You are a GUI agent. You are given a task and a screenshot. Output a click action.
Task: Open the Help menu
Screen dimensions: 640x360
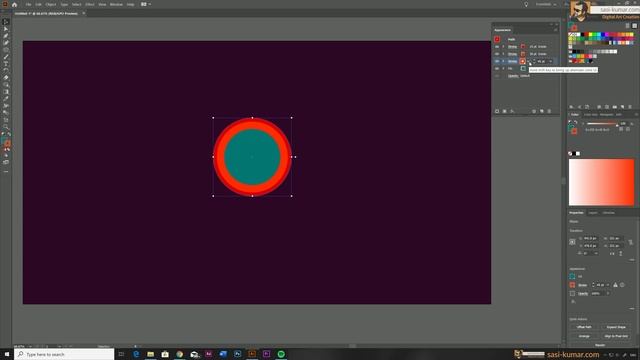coord(130,4)
